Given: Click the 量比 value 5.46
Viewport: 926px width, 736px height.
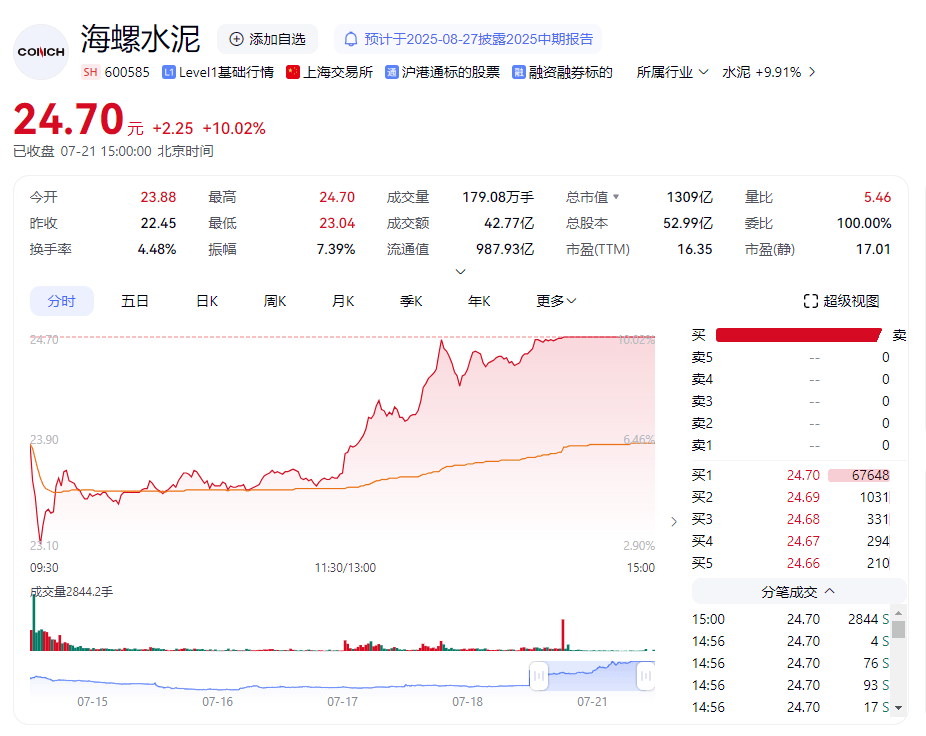Looking at the screenshot, I should (x=877, y=197).
